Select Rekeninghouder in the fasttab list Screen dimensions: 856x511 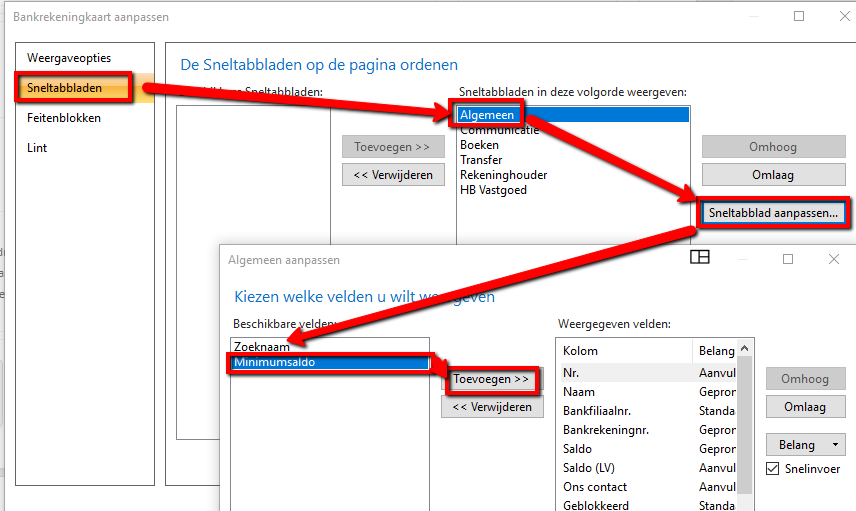(503, 175)
